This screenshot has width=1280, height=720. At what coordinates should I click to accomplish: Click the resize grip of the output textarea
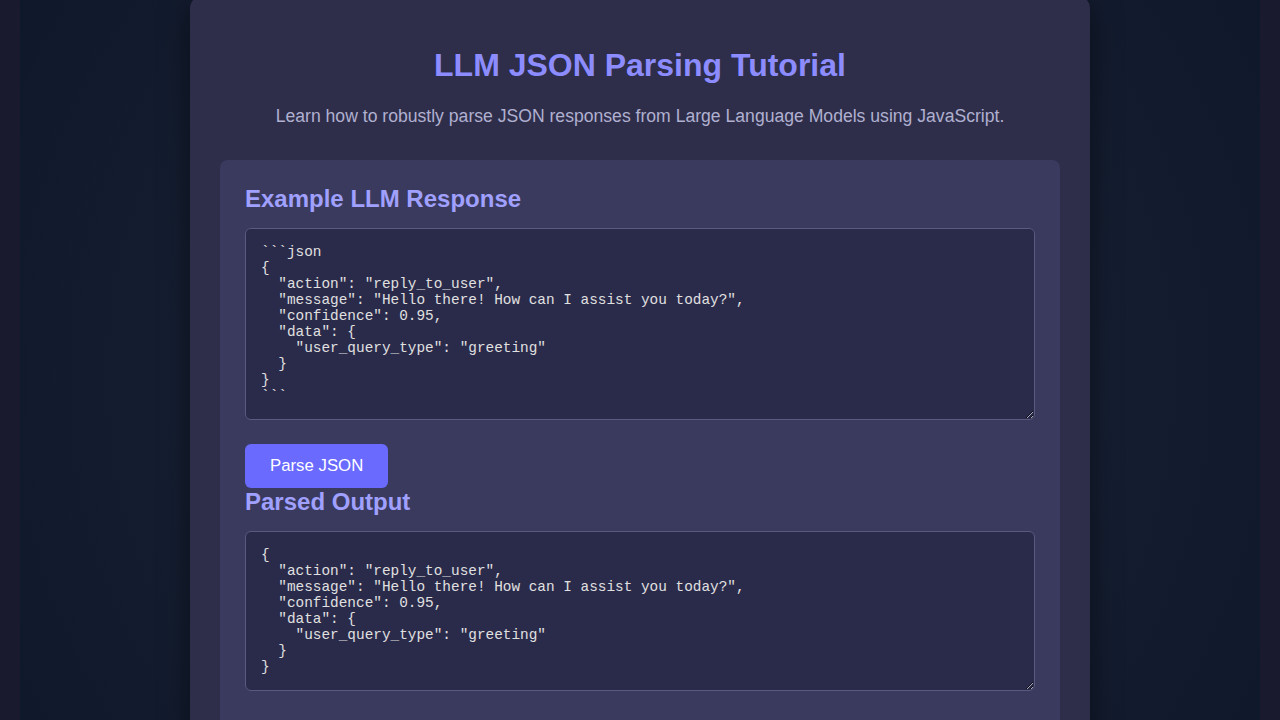click(1028, 683)
